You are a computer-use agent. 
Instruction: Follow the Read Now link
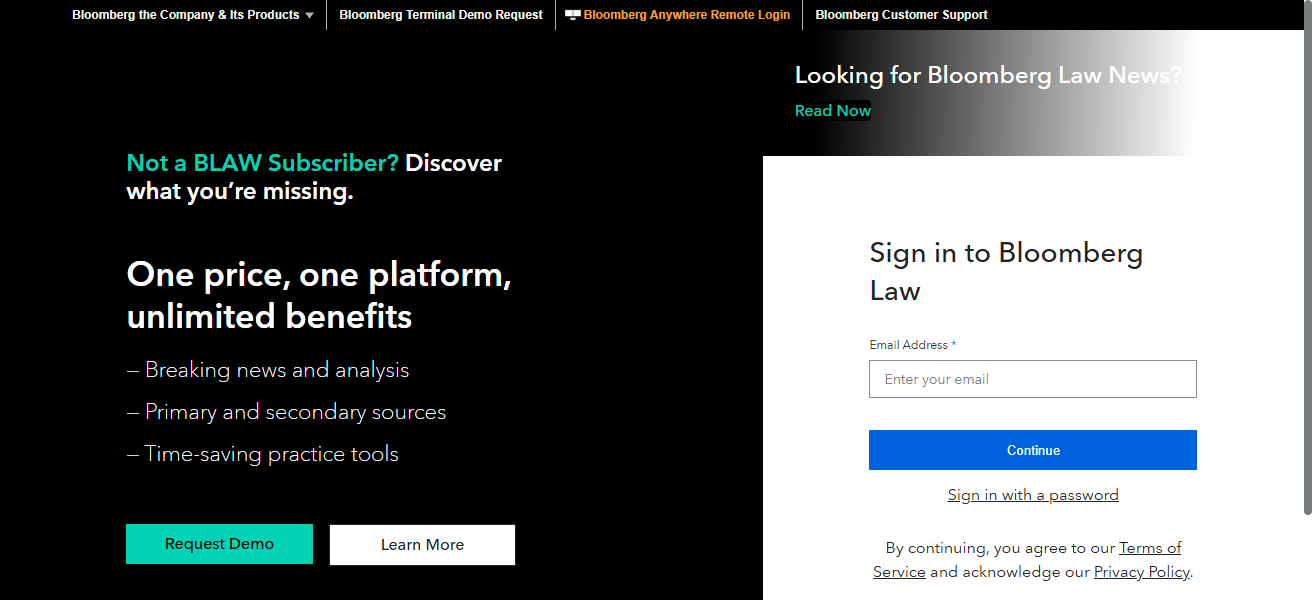tap(833, 111)
